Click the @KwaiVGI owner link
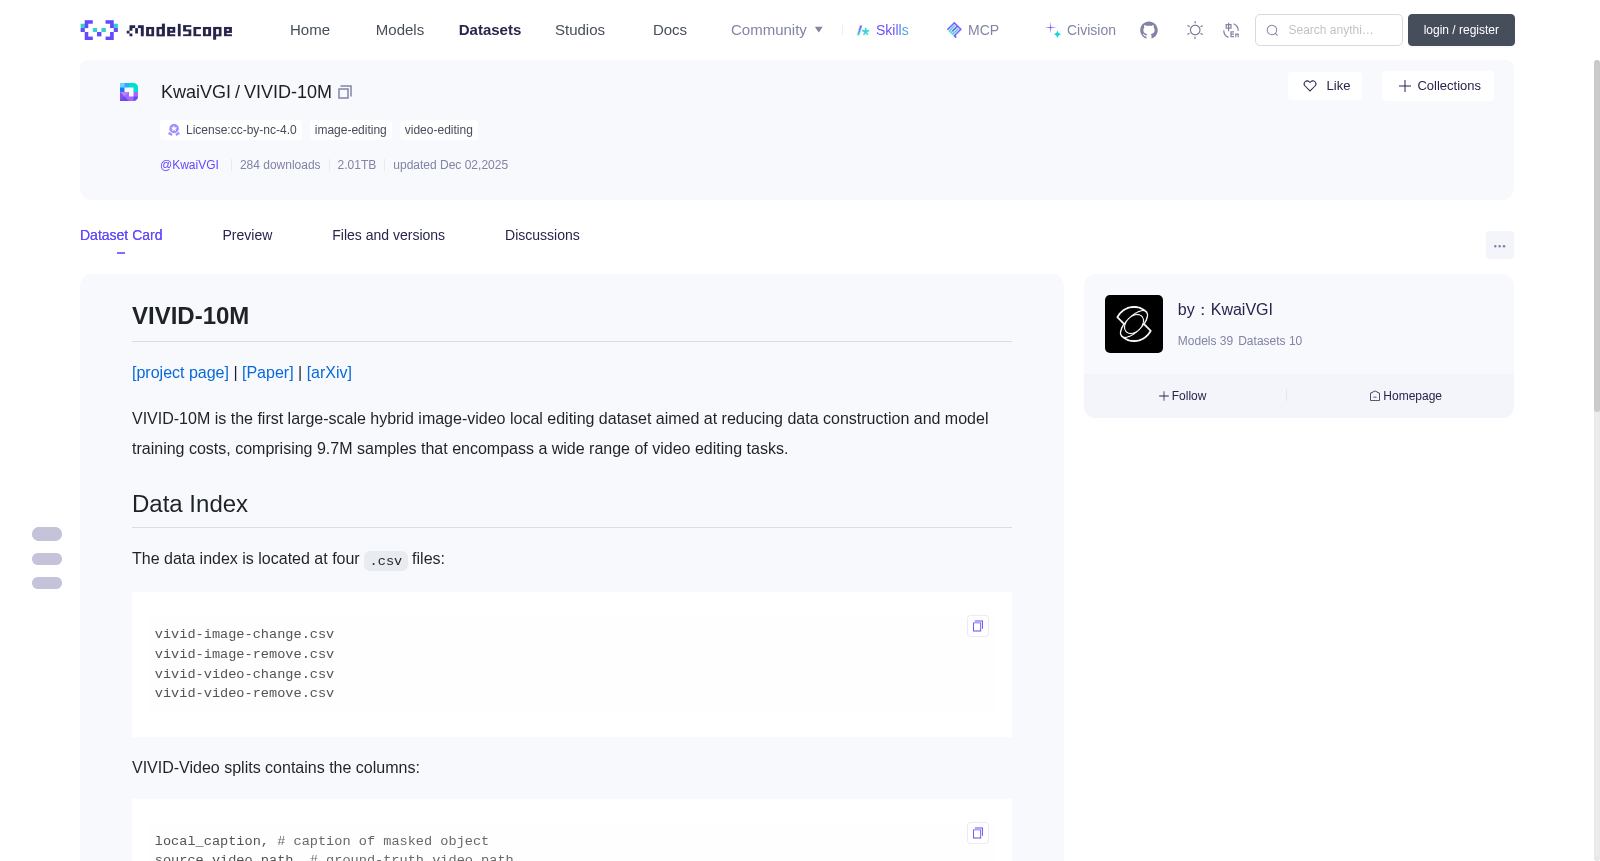The width and height of the screenshot is (1600, 861). [x=189, y=165]
